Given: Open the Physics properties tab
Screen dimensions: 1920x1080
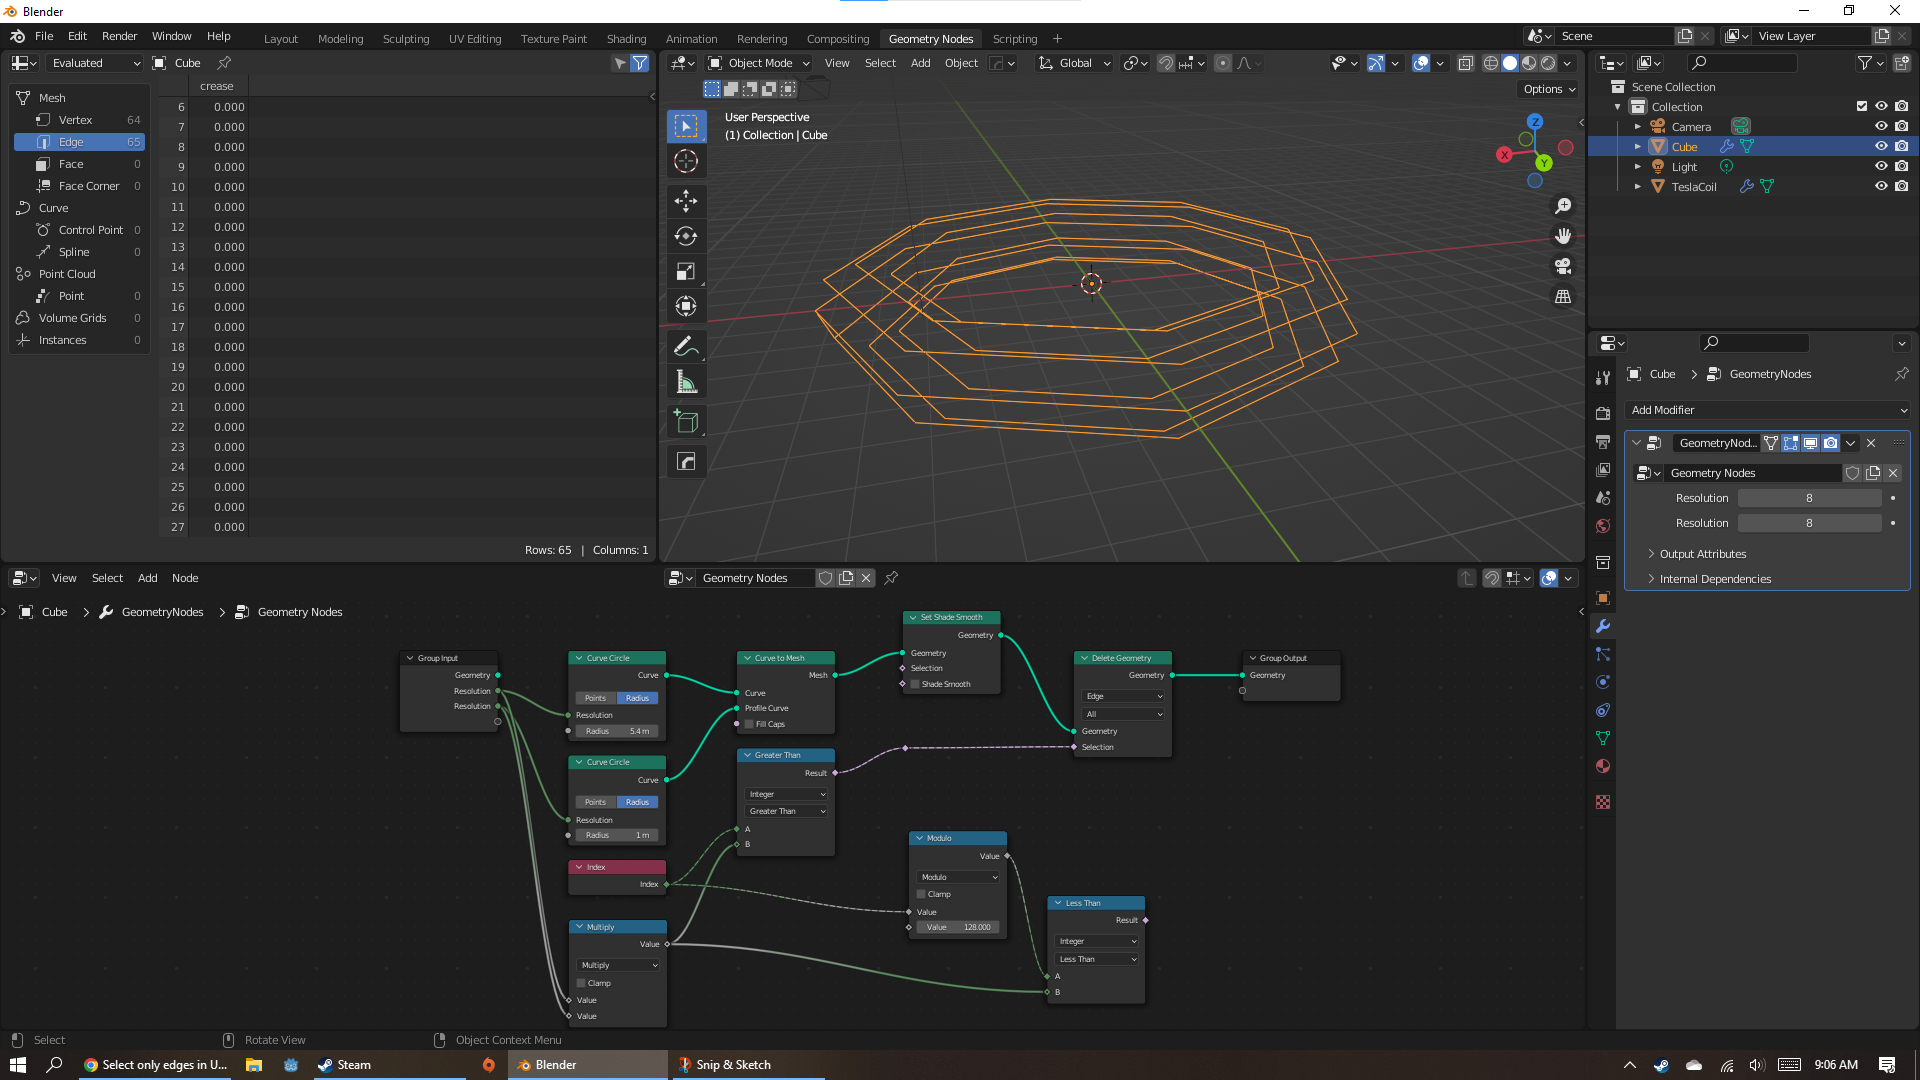Looking at the screenshot, I should coord(1603,682).
